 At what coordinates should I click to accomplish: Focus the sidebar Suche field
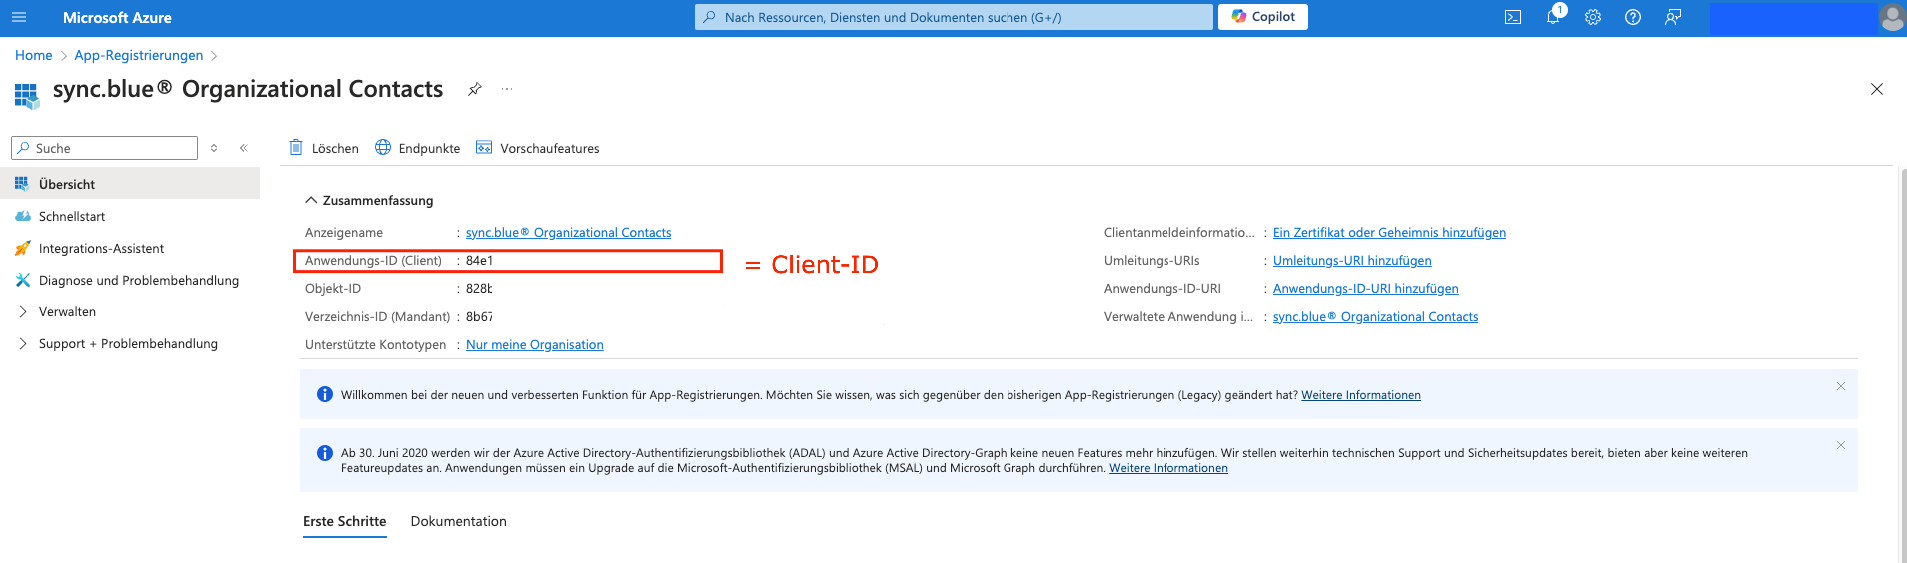104,148
